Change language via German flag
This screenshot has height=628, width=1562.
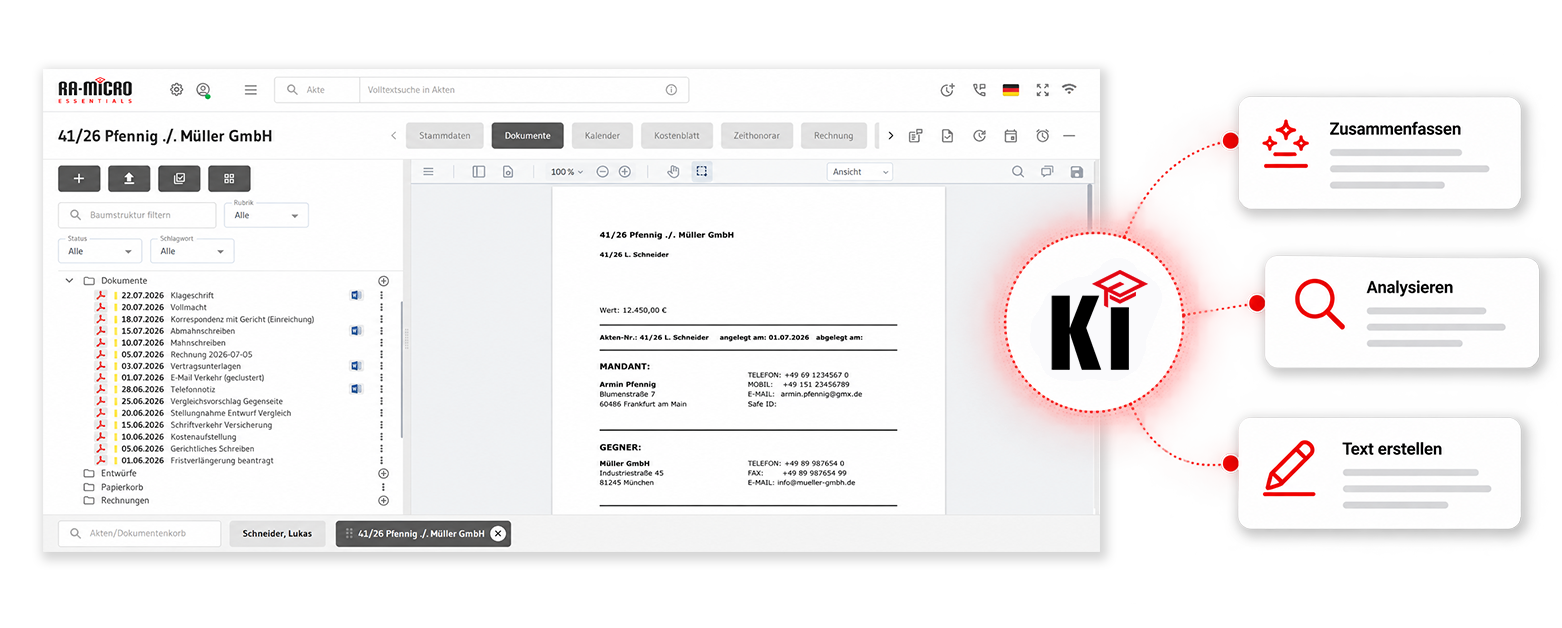(x=1011, y=90)
